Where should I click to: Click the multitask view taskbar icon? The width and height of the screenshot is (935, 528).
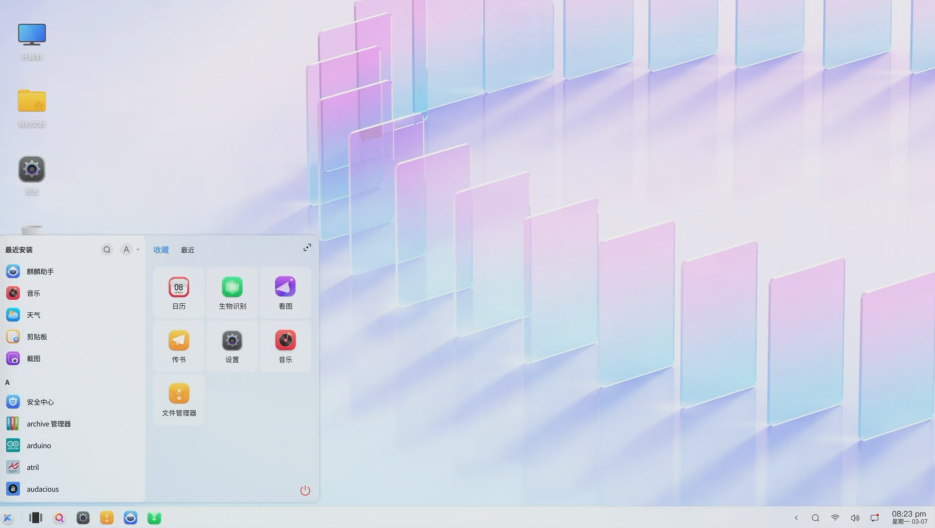pos(35,518)
